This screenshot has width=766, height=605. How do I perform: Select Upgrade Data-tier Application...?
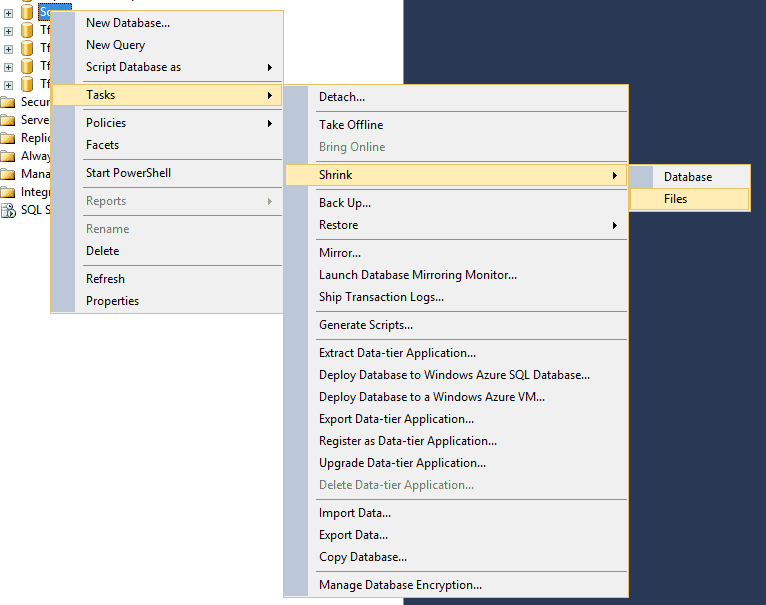tap(456, 463)
